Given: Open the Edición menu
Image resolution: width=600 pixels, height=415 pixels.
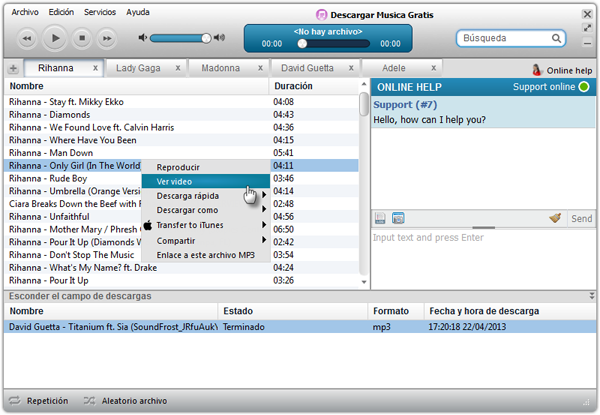Looking at the screenshot, I should tap(61, 12).
